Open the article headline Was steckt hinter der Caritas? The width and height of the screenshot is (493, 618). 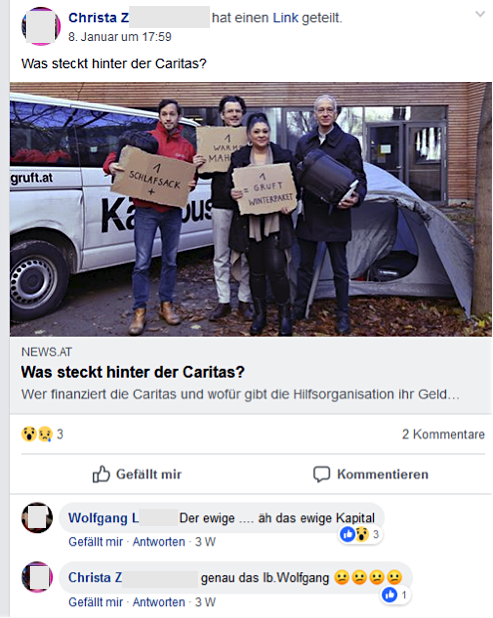click(133, 372)
